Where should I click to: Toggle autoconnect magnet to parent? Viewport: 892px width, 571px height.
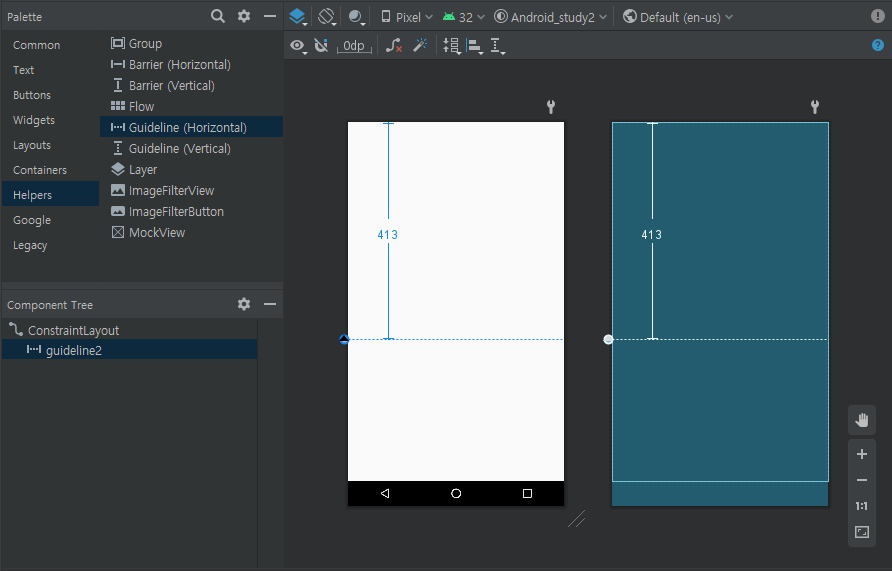321,45
